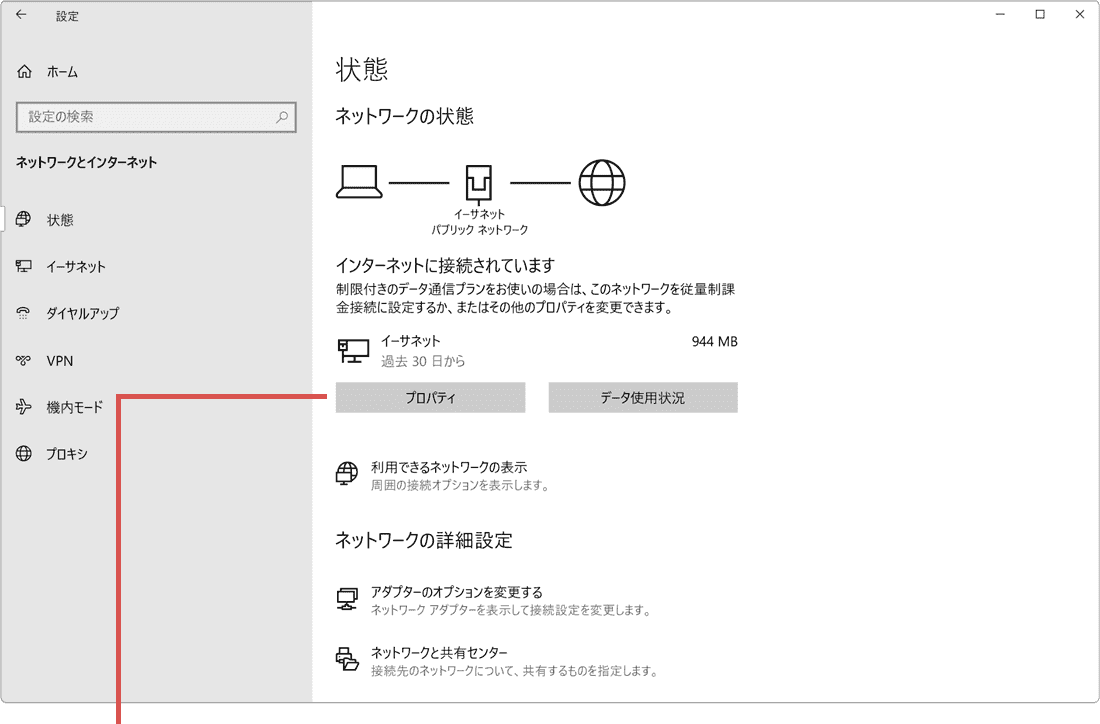Image resolution: width=1100 pixels, height=724 pixels.
Task: Select the VPN icon in the sidebar
Action: [24, 360]
